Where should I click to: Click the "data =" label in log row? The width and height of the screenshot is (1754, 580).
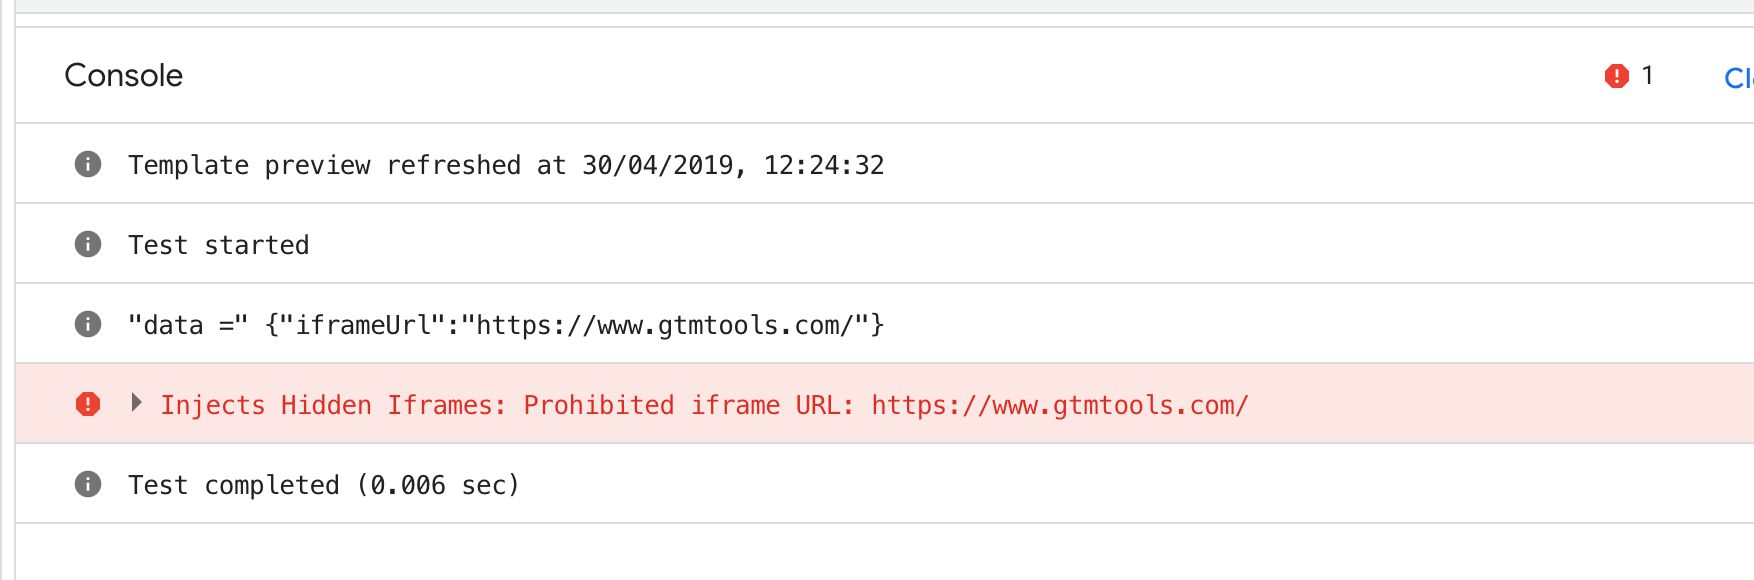tap(188, 325)
